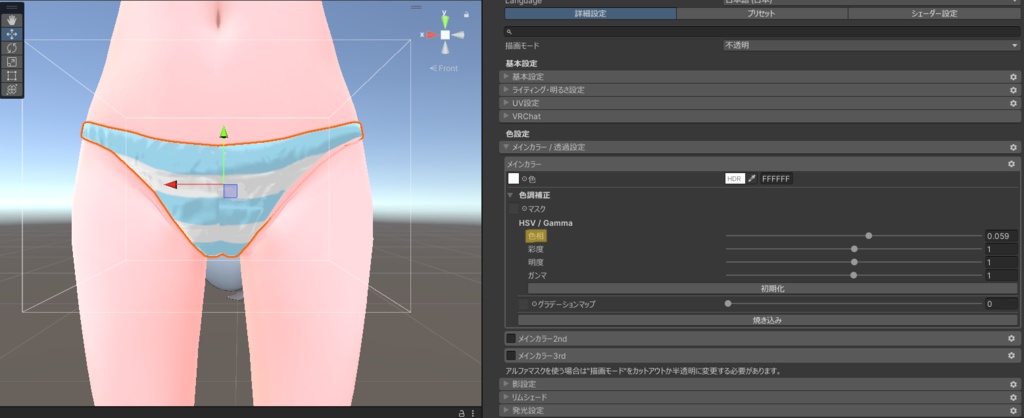The width and height of the screenshot is (1024, 418).
Task: Click the orientation gizmo overlay drag handle
Action: coord(416,7)
